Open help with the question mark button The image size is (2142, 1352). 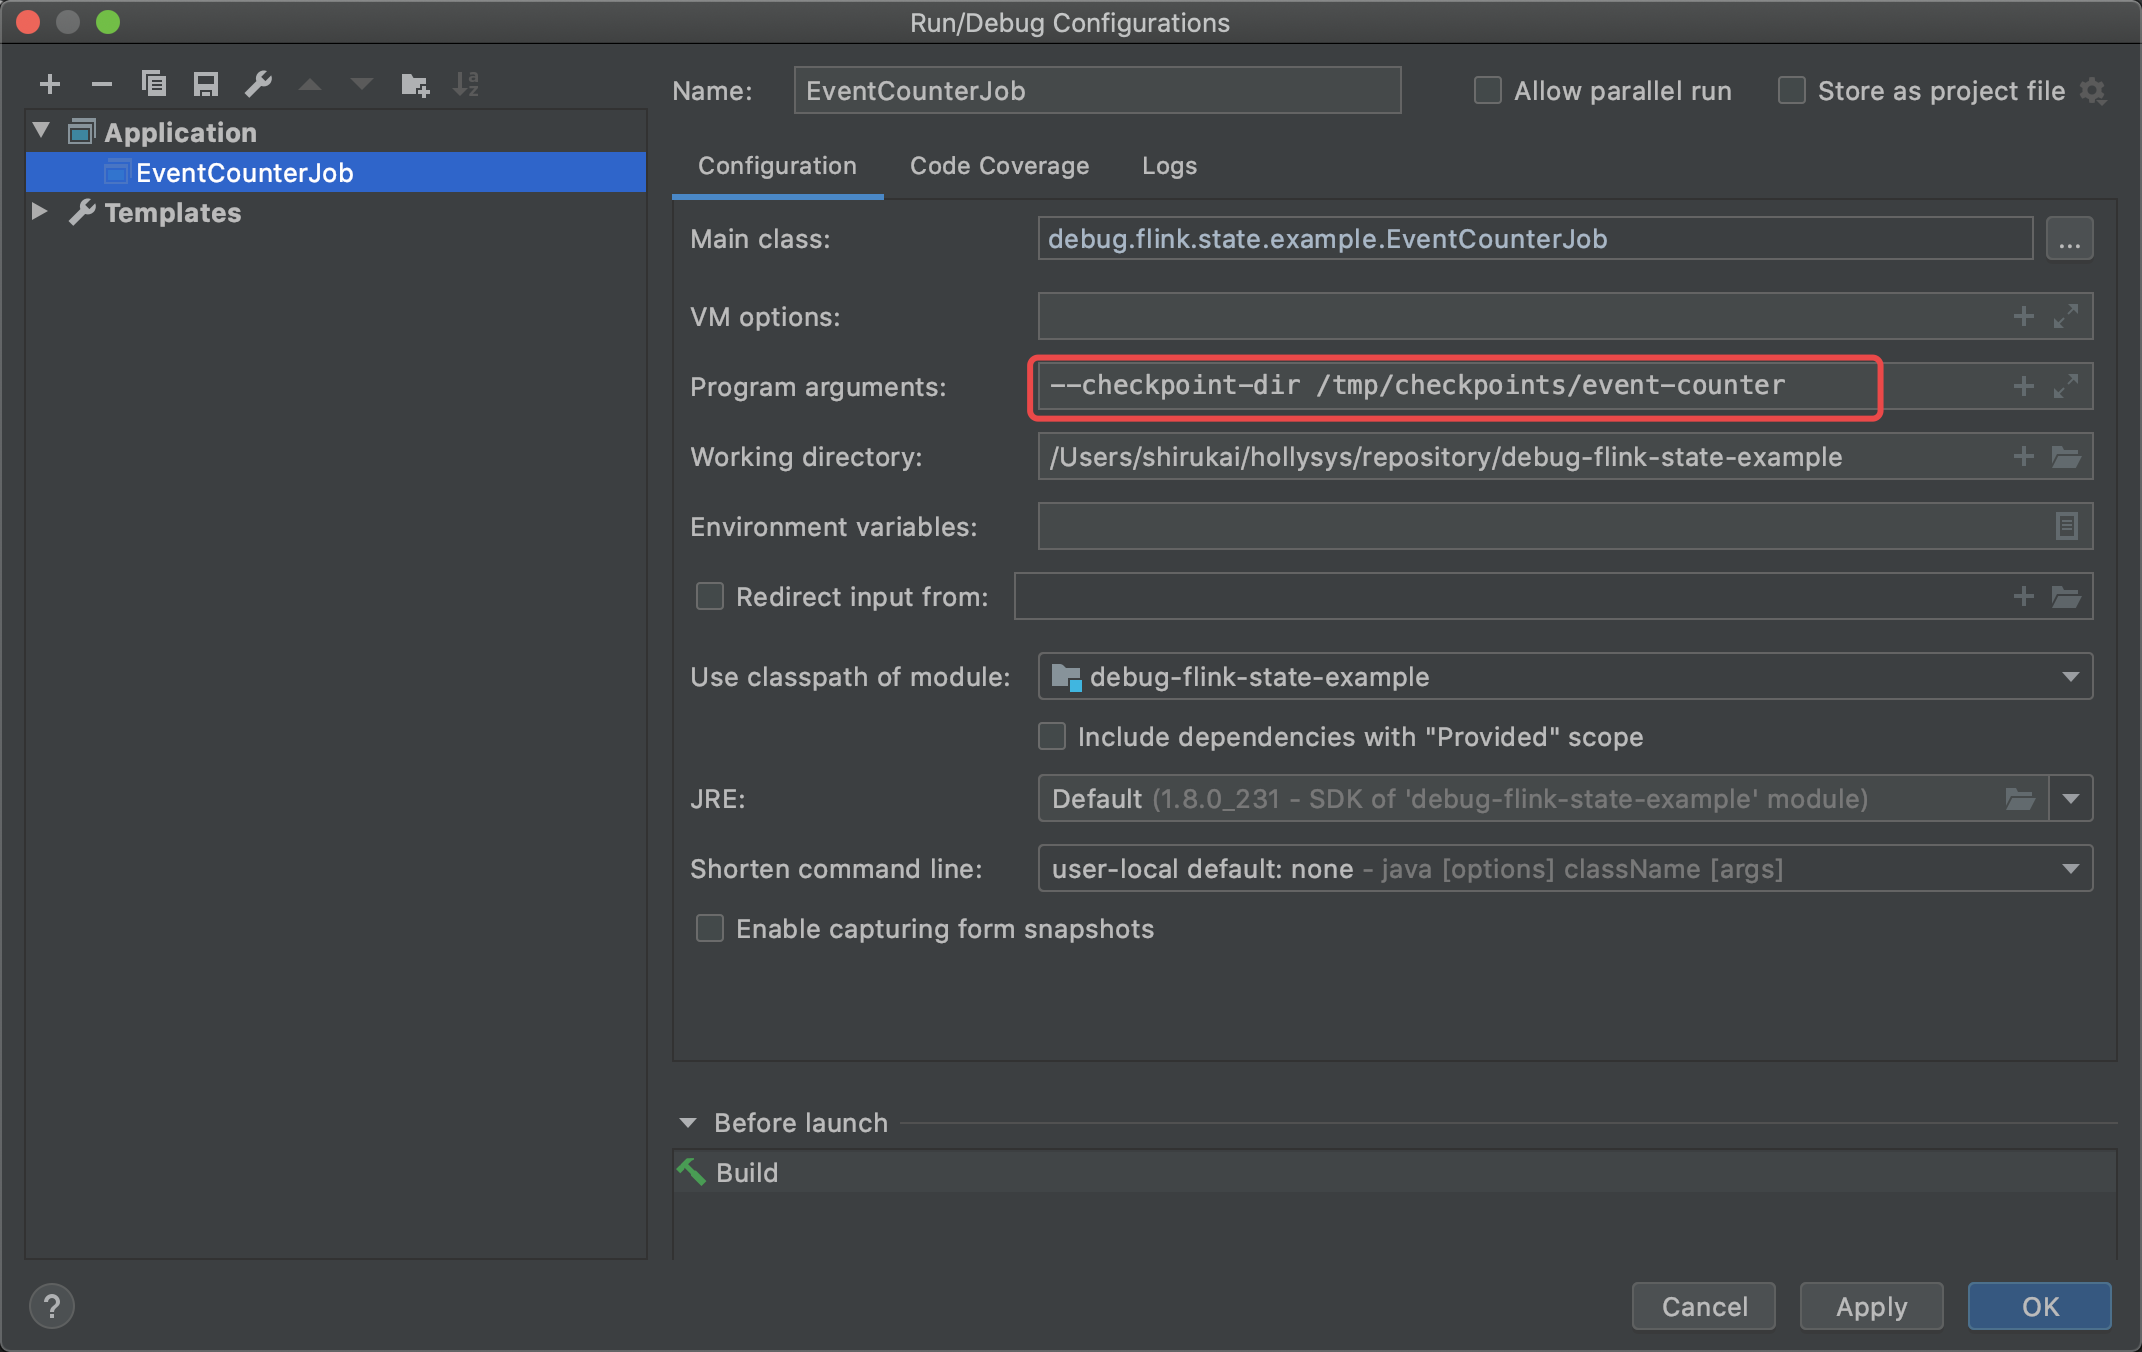tap(52, 1306)
